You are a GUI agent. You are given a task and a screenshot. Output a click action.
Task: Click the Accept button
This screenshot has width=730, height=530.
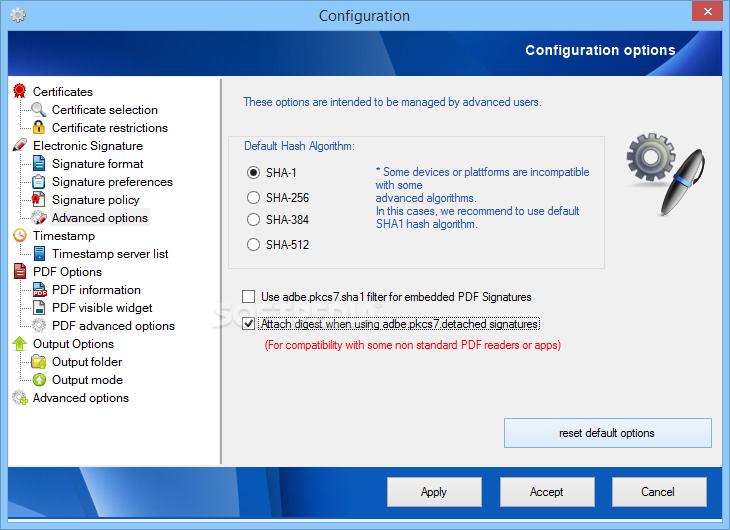547,492
